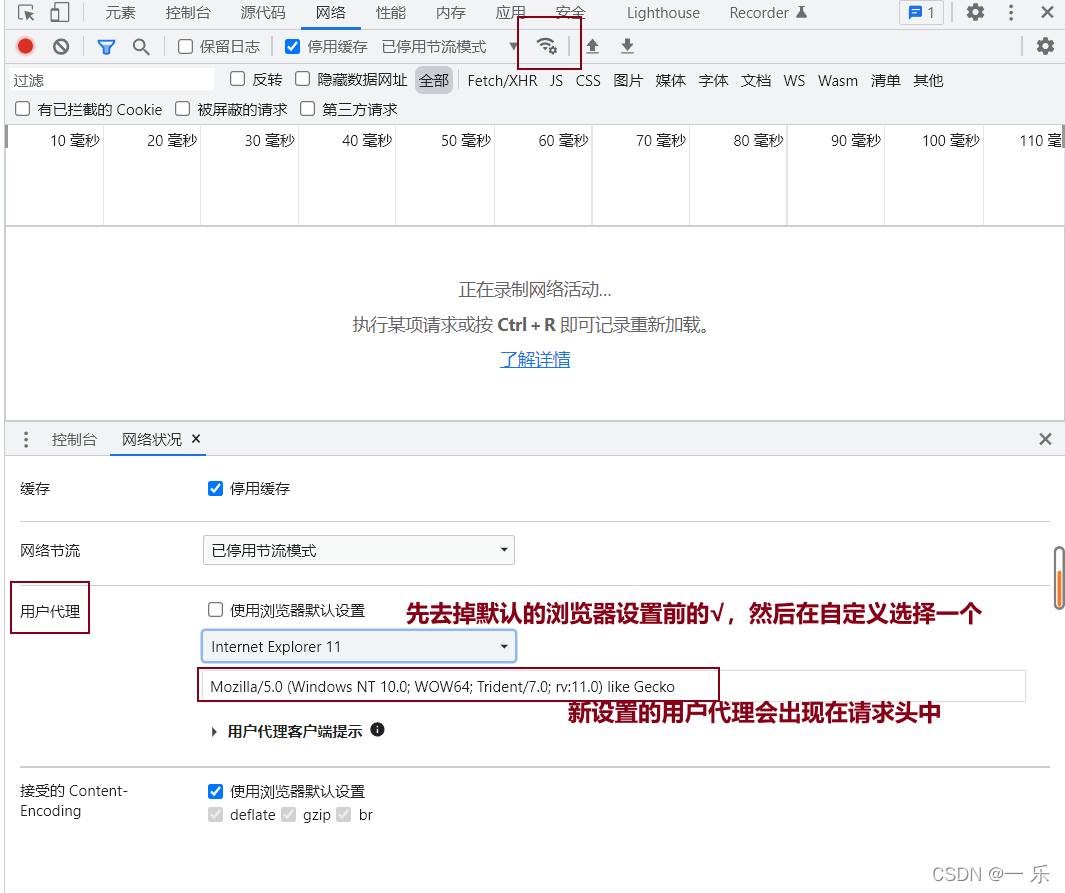Open the 性能 tab
This screenshot has height=893, width=1065.
391,13
